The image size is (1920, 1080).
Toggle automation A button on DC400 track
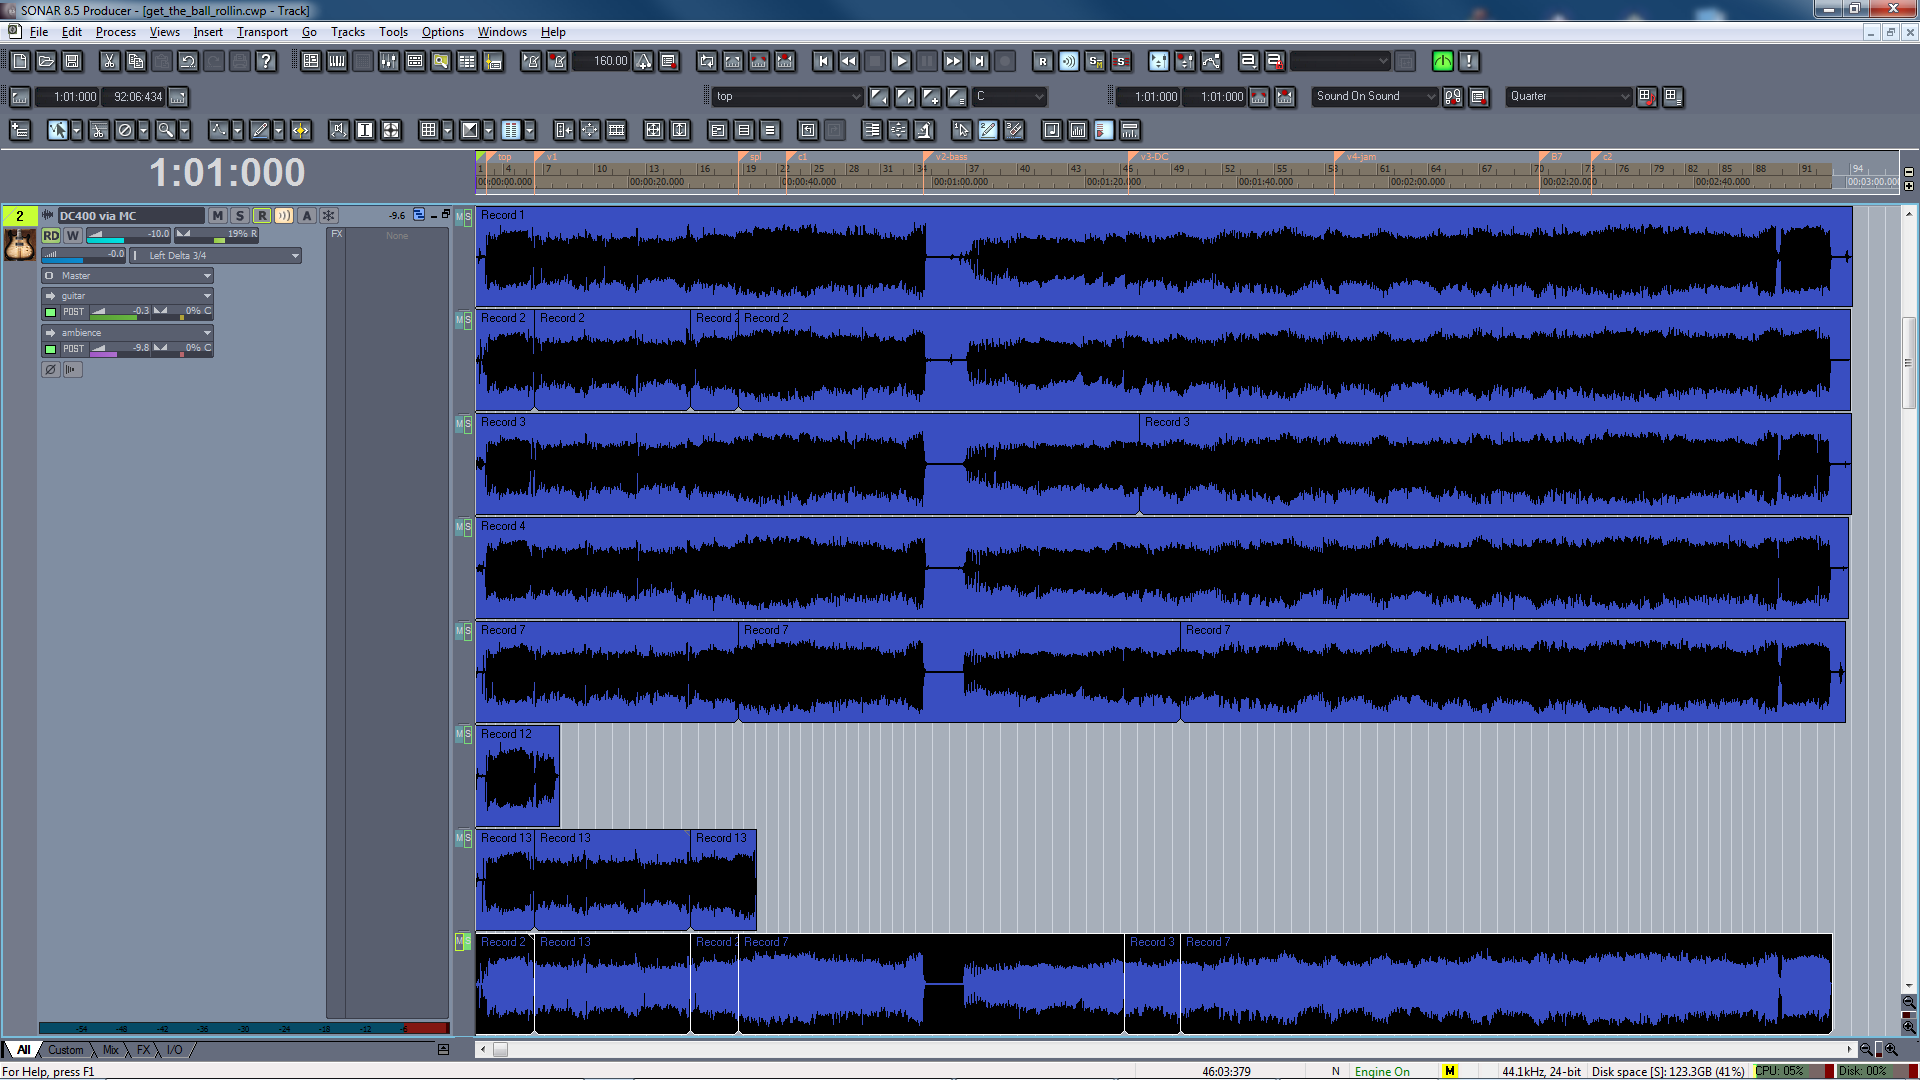[307, 216]
